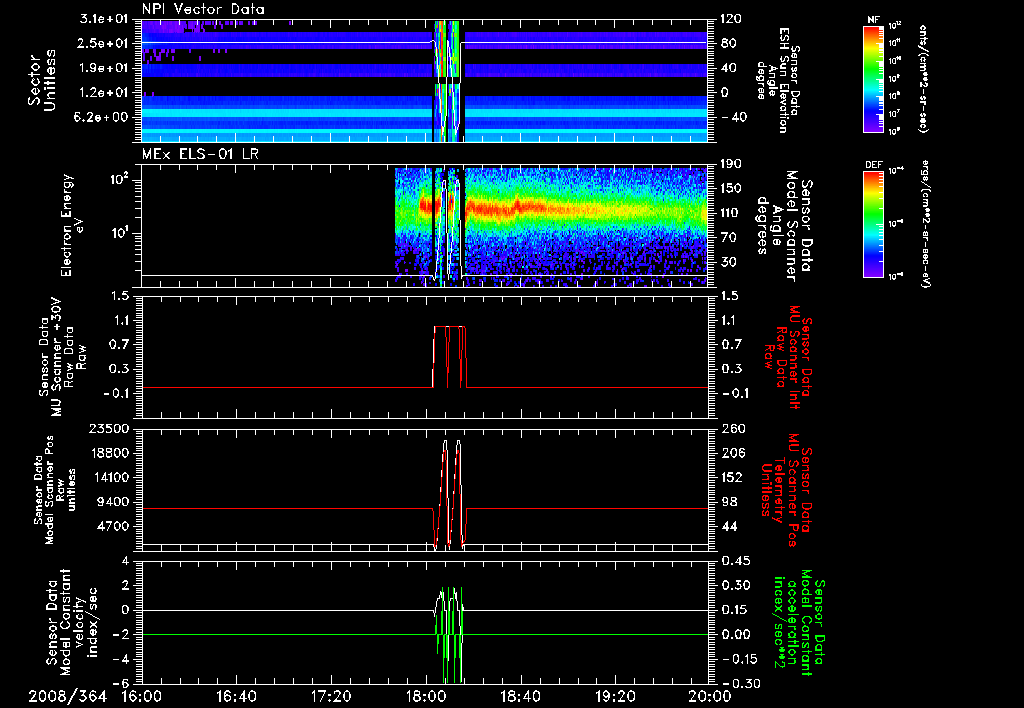Click the "ESH Sun Elevation Angle" axis label

click(778, 78)
